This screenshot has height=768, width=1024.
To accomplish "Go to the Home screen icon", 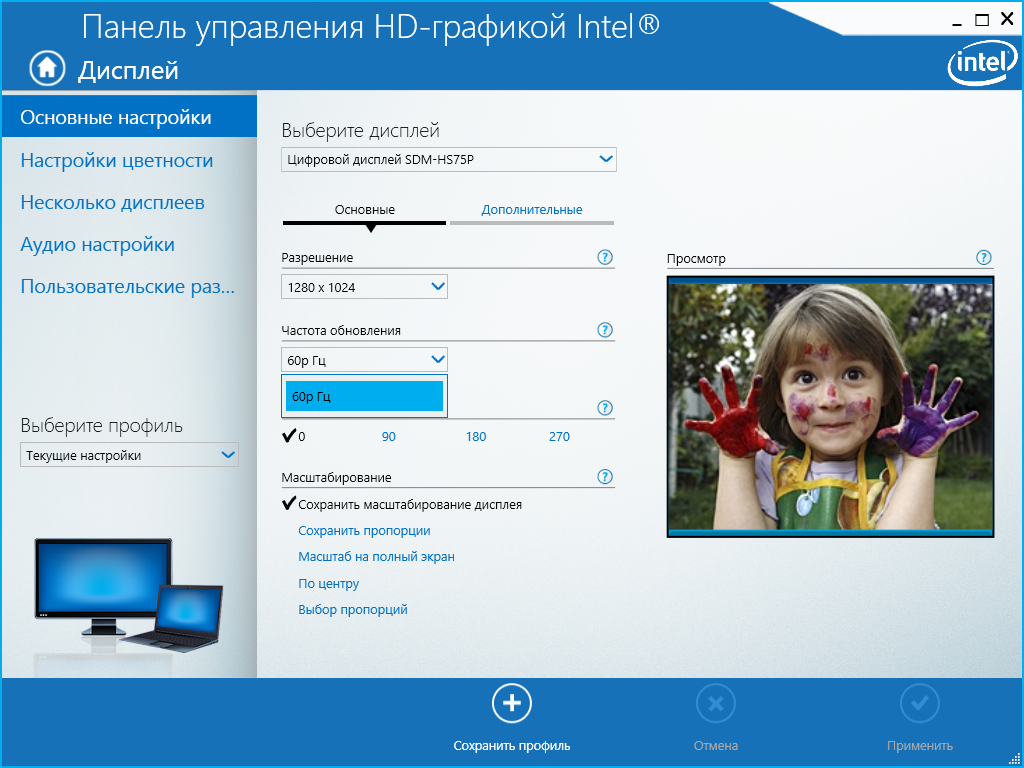I will point(47,69).
